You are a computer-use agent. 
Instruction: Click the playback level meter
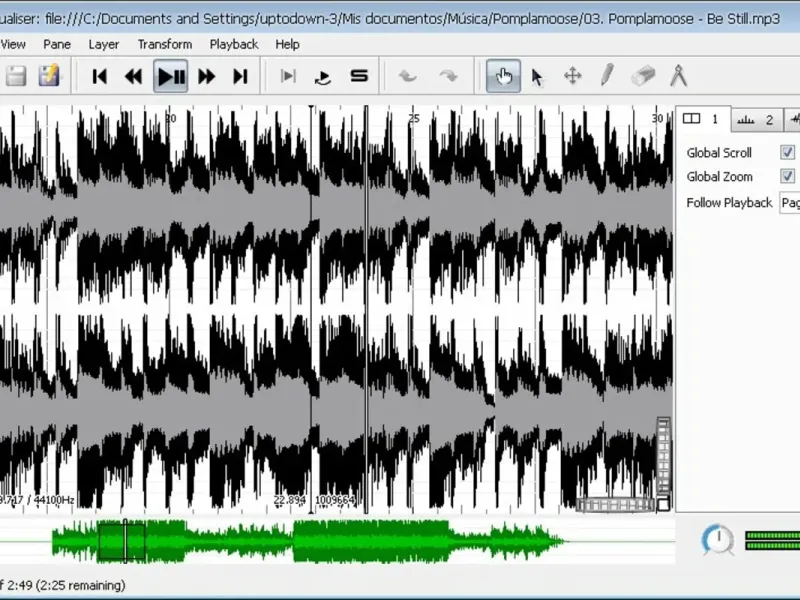(772, 540)
